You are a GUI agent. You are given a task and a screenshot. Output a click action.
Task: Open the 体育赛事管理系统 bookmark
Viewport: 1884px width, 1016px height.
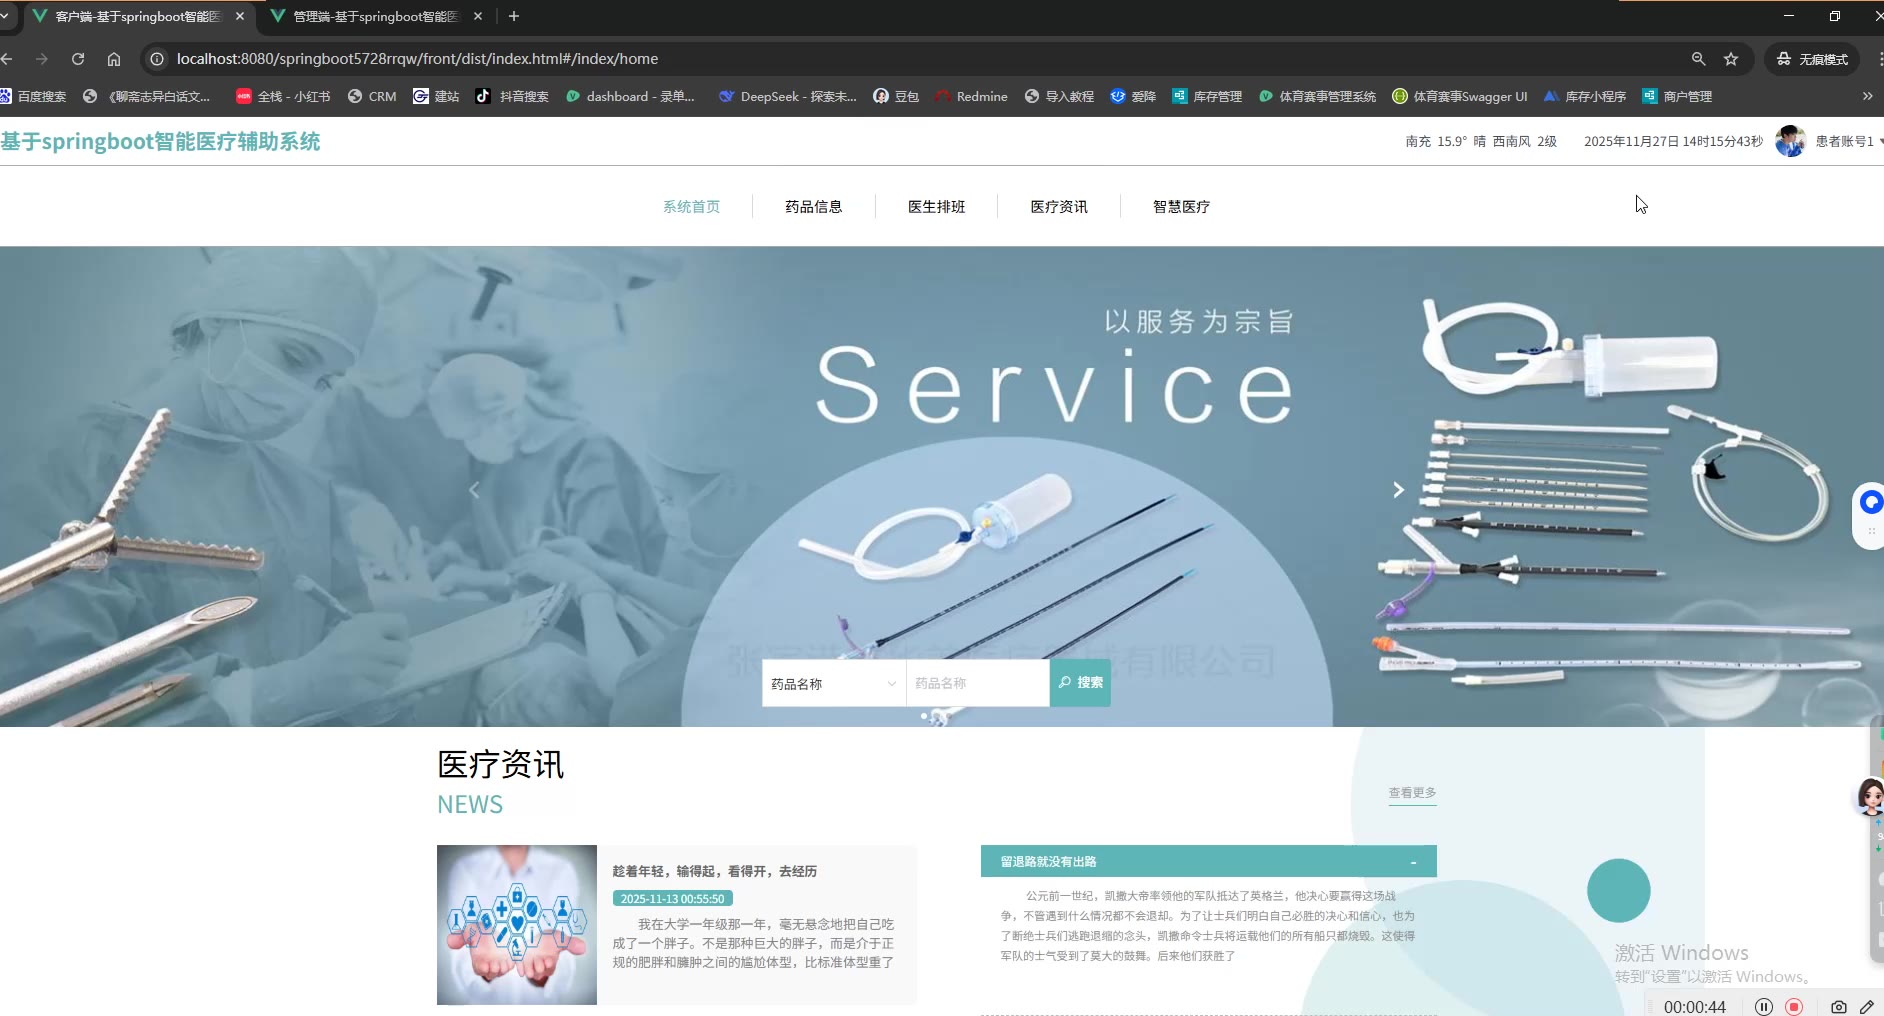tap(1317, 96)
